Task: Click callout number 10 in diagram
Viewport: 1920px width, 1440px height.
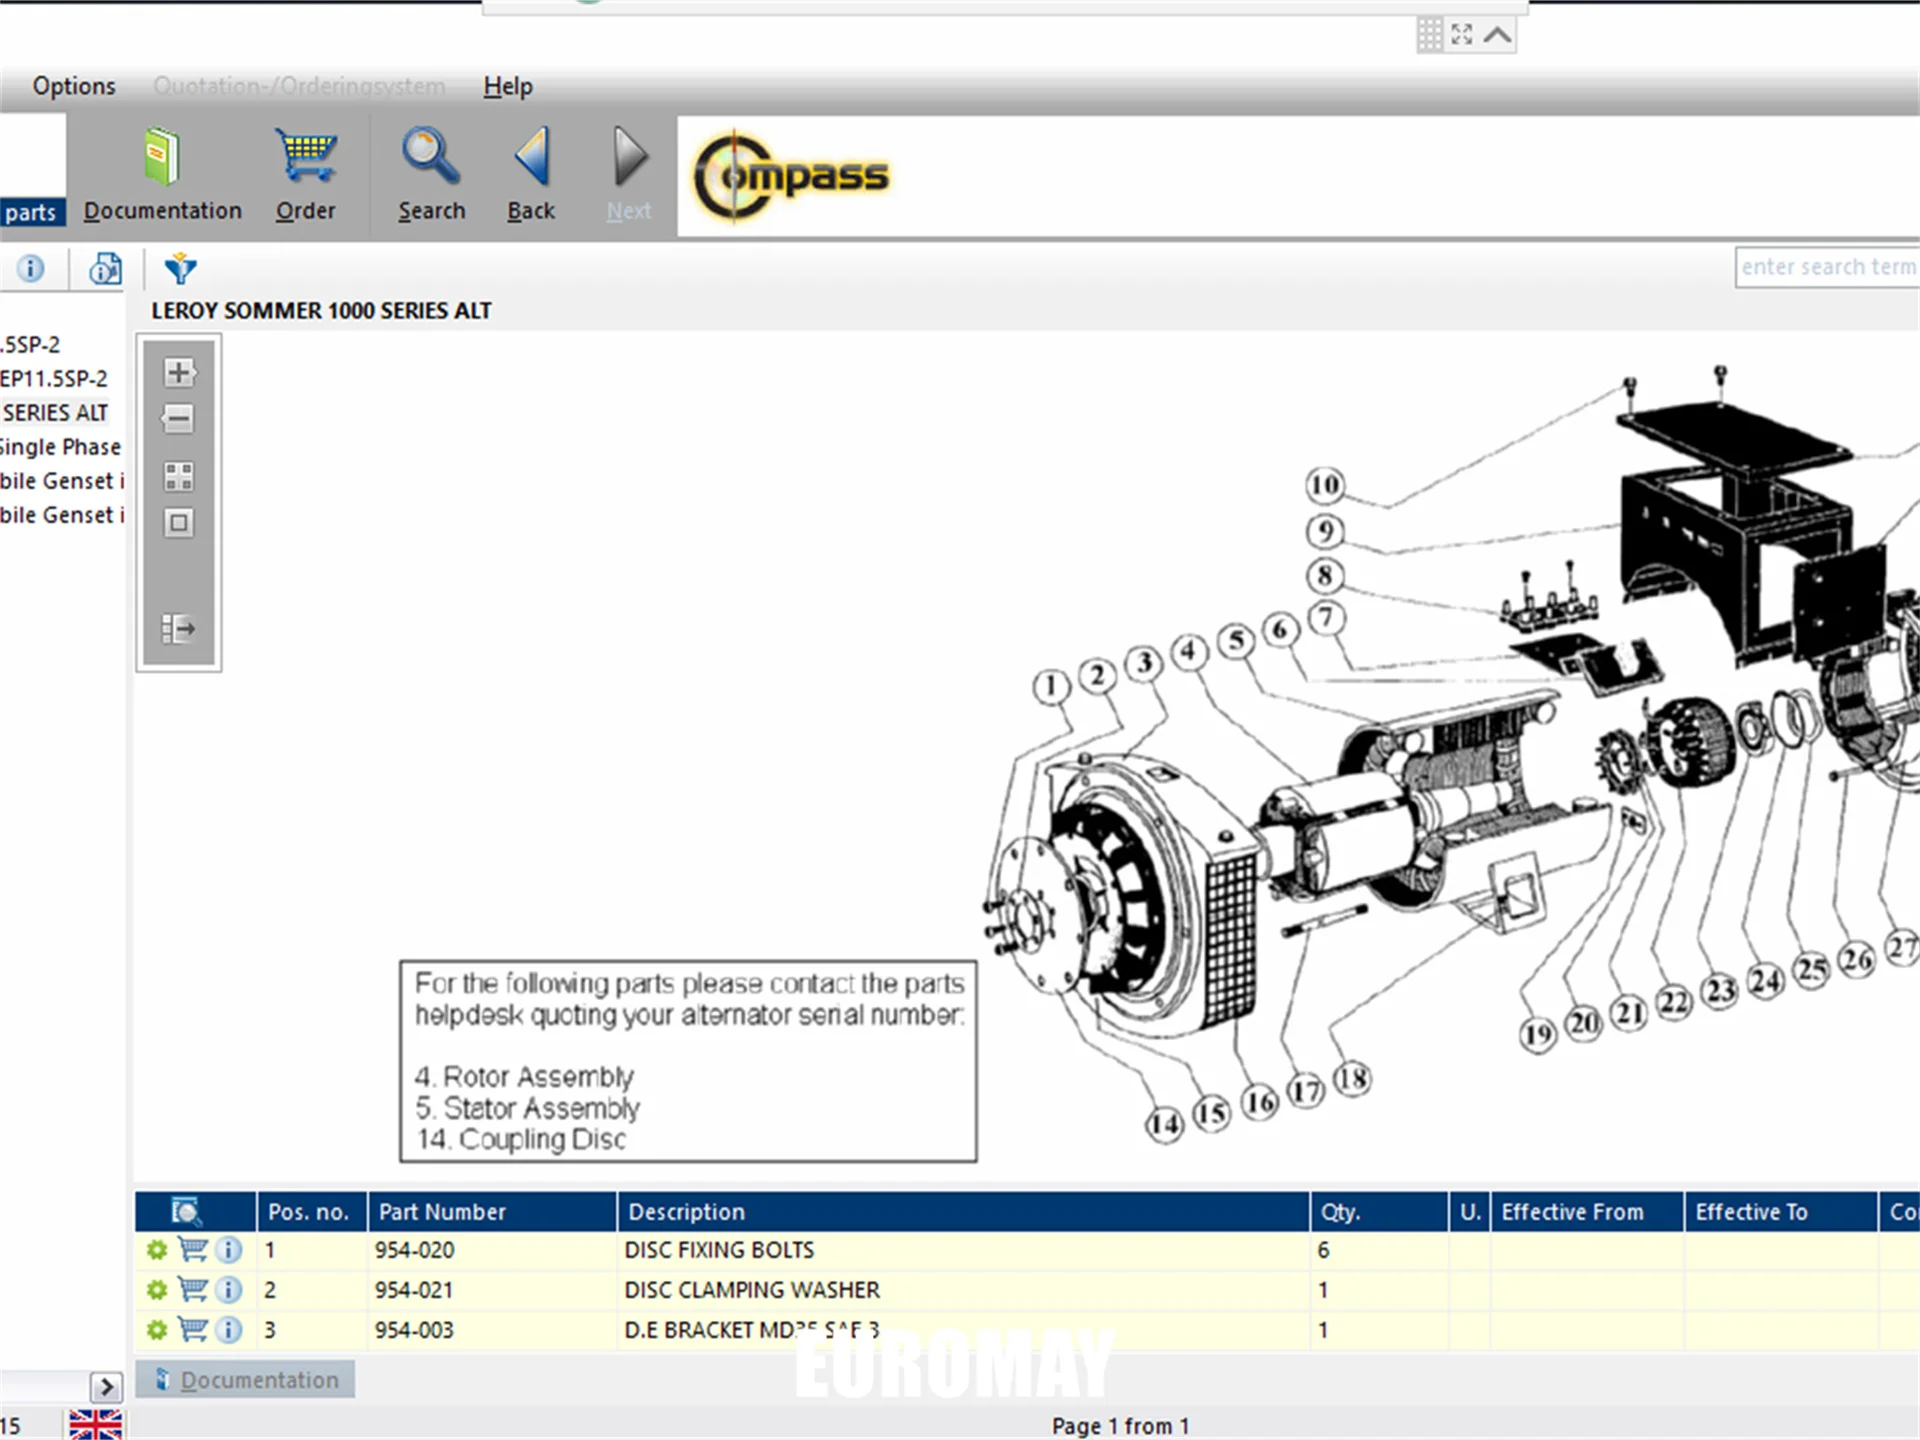Action: pos(1325,485)
